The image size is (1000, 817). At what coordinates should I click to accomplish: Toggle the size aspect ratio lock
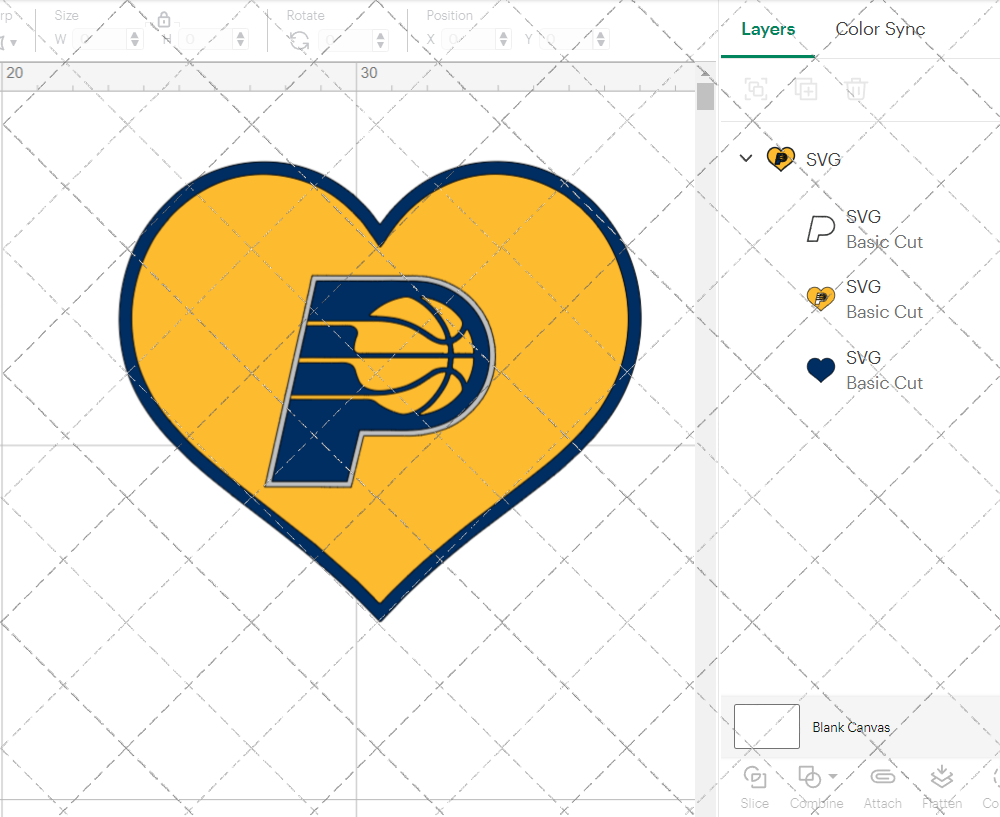pos(164,20)
